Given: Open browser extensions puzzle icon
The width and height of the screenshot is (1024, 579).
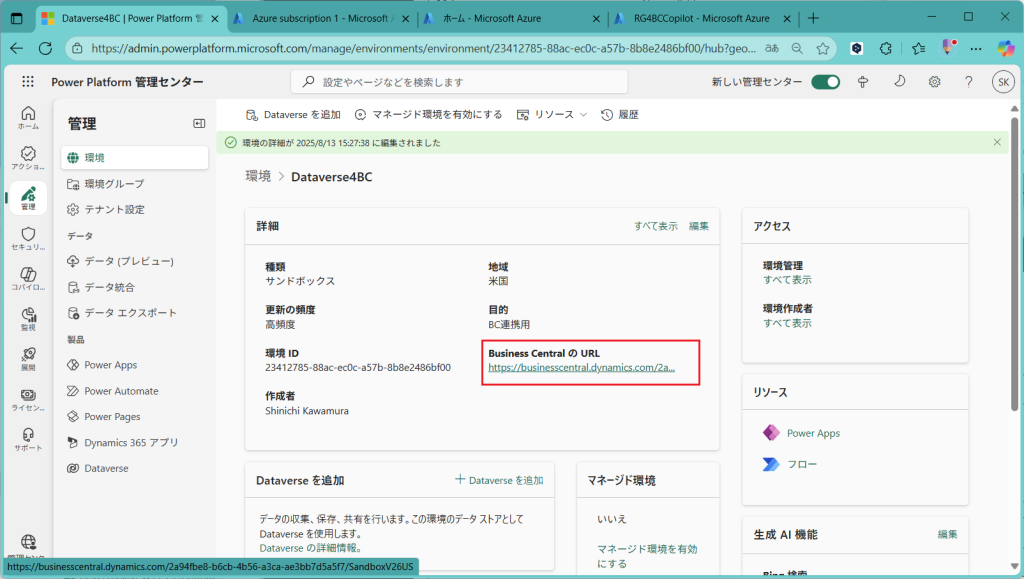Looking at the screenshot, I should coord(886,48).
